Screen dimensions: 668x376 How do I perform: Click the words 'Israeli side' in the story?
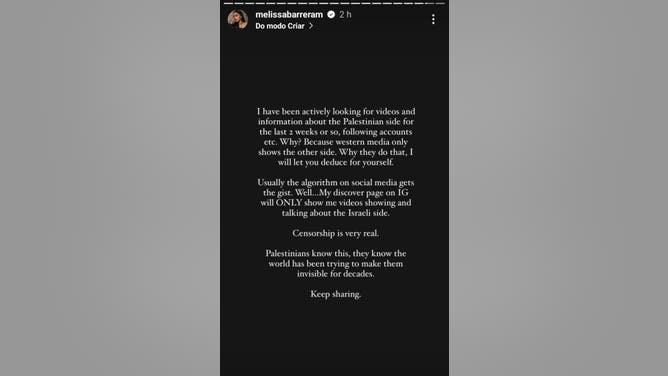click(x=369, y=213)
